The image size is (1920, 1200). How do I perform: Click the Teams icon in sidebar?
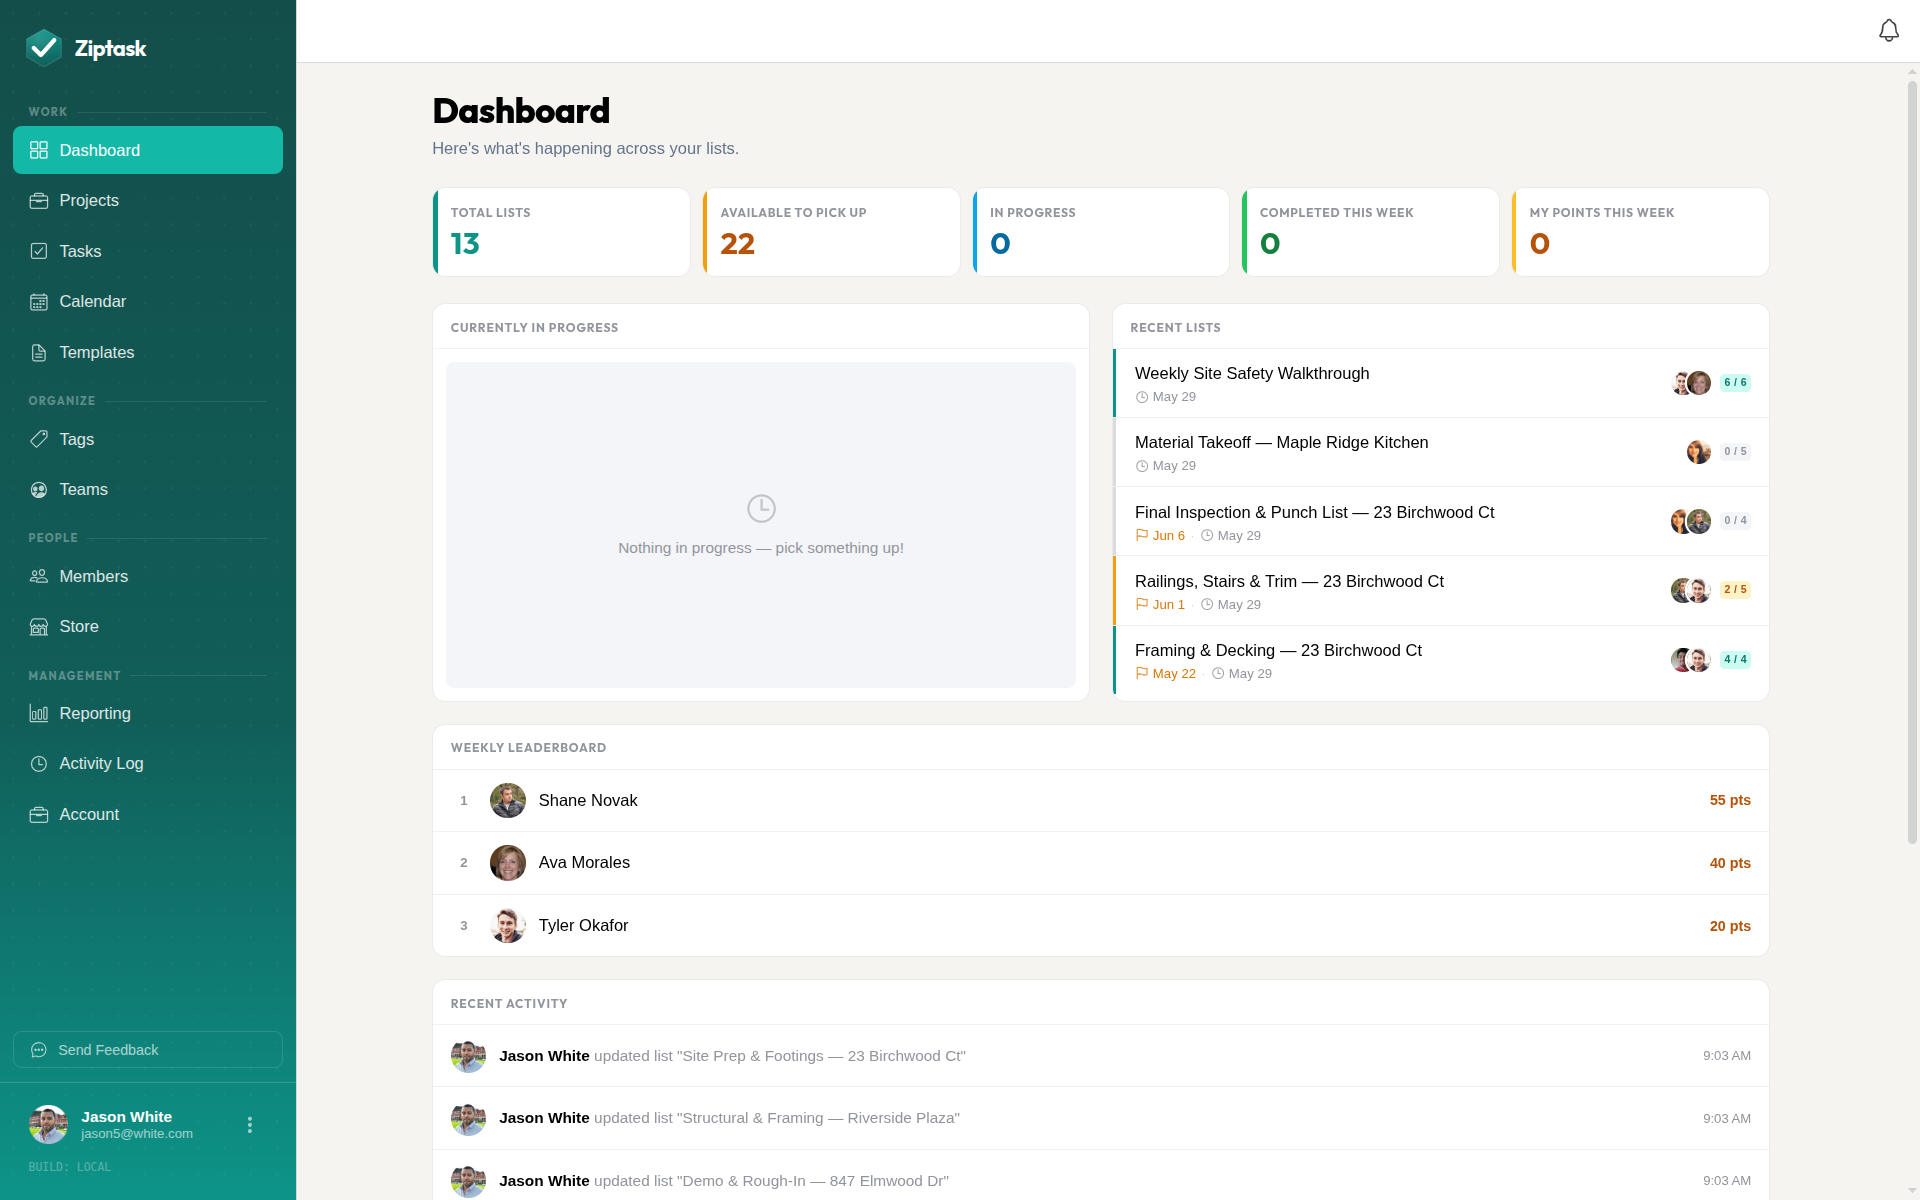tap(39, 490)
